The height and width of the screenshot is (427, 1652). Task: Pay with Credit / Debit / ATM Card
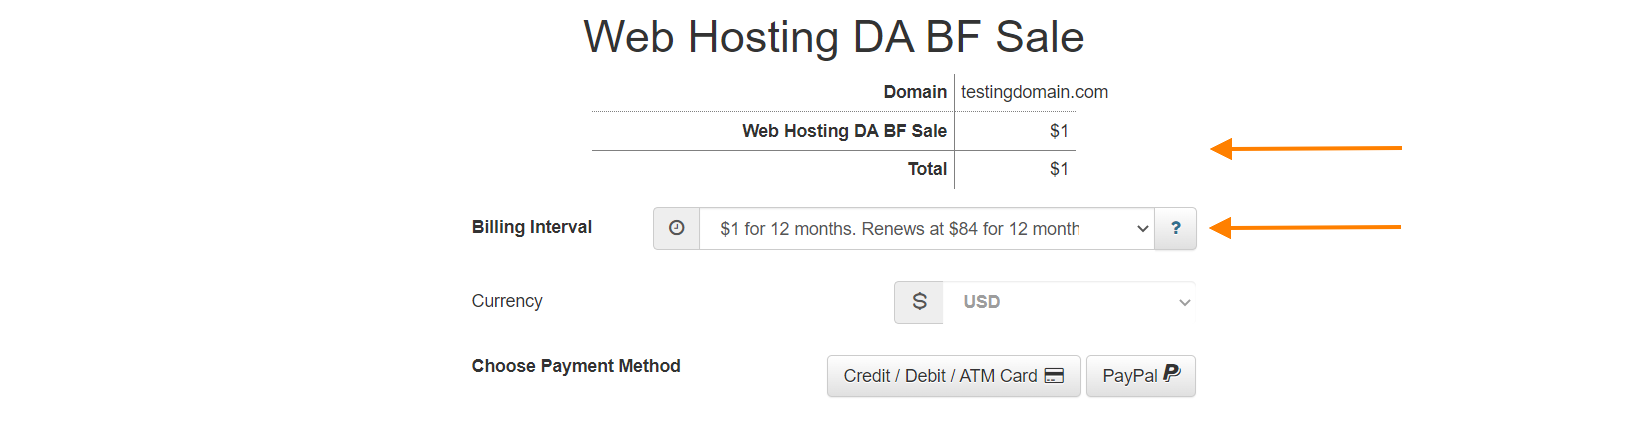[x=954, y=376]
